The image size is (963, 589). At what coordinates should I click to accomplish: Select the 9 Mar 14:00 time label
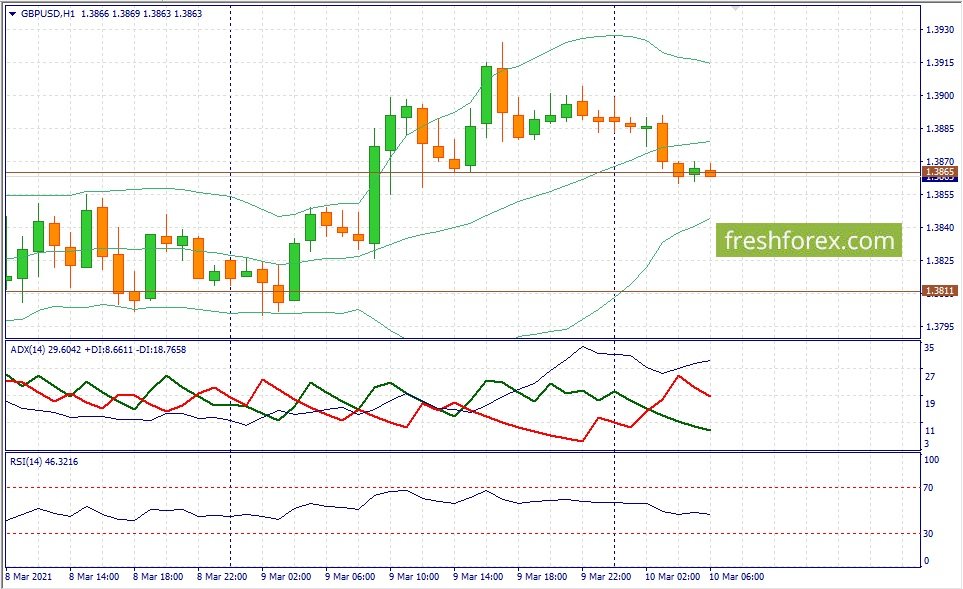(478, 577)
